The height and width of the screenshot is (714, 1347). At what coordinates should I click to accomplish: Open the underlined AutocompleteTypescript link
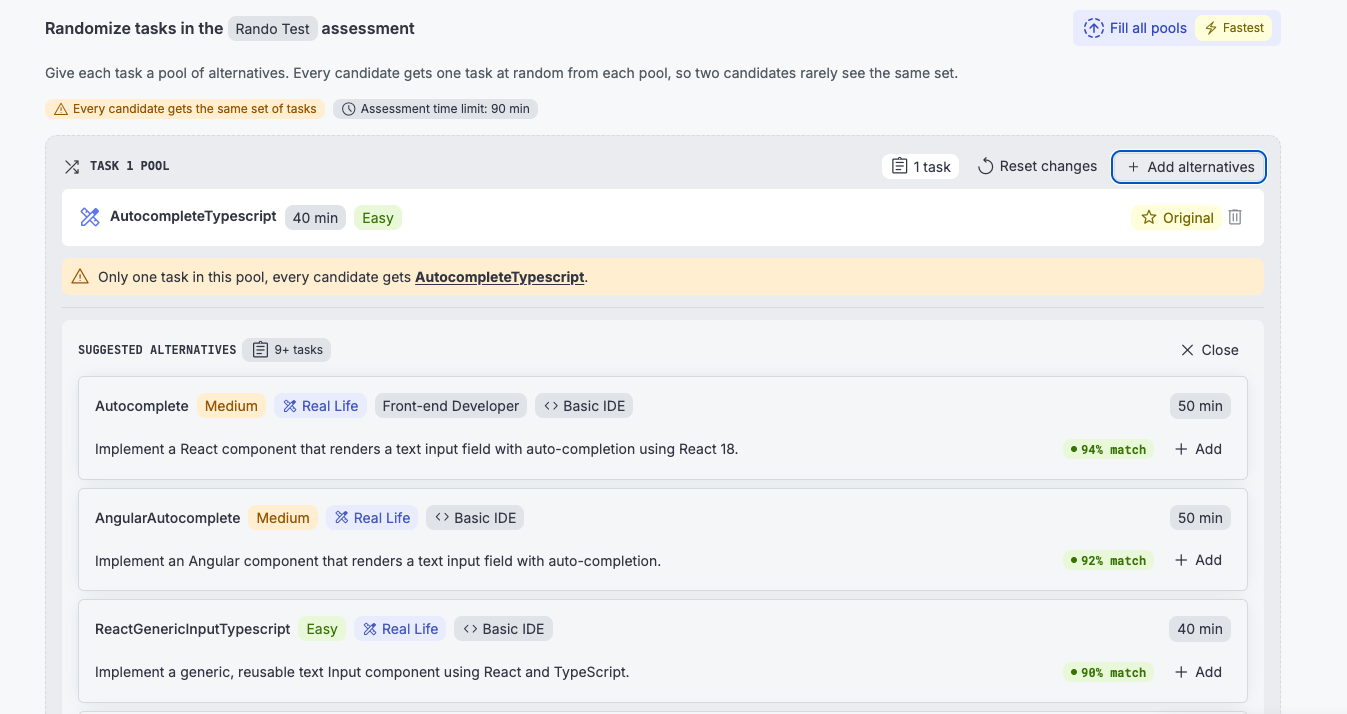pos(499,277)
